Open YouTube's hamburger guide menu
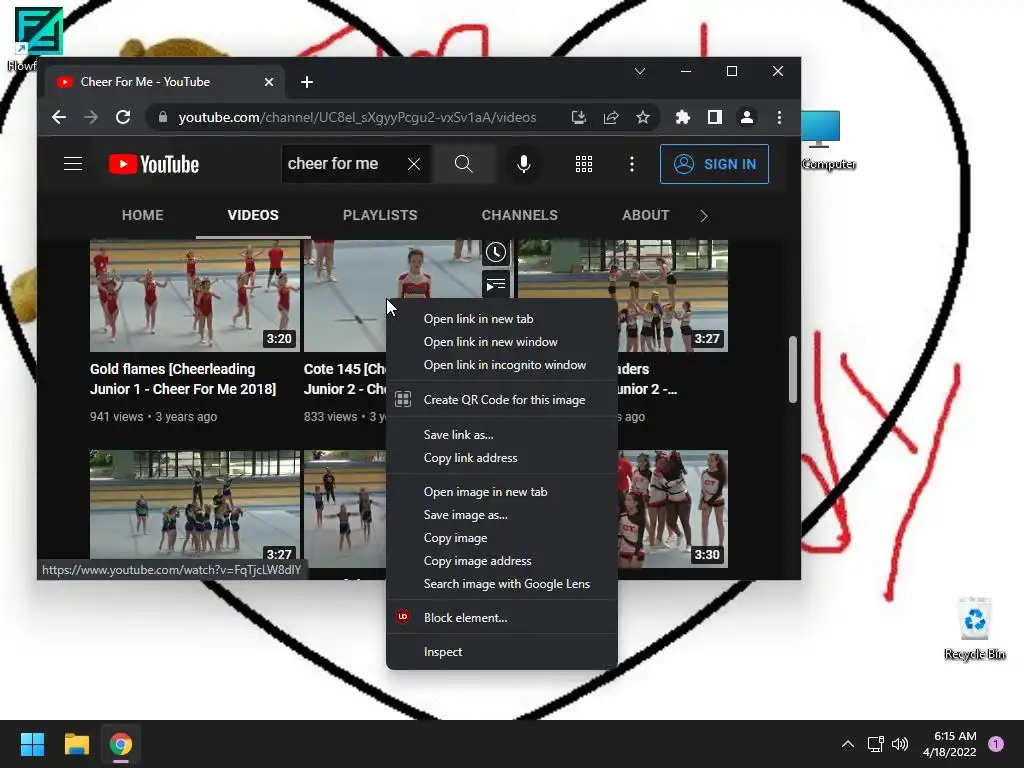The width and height of the screenshot is (1024, 768). pos(72,164)
